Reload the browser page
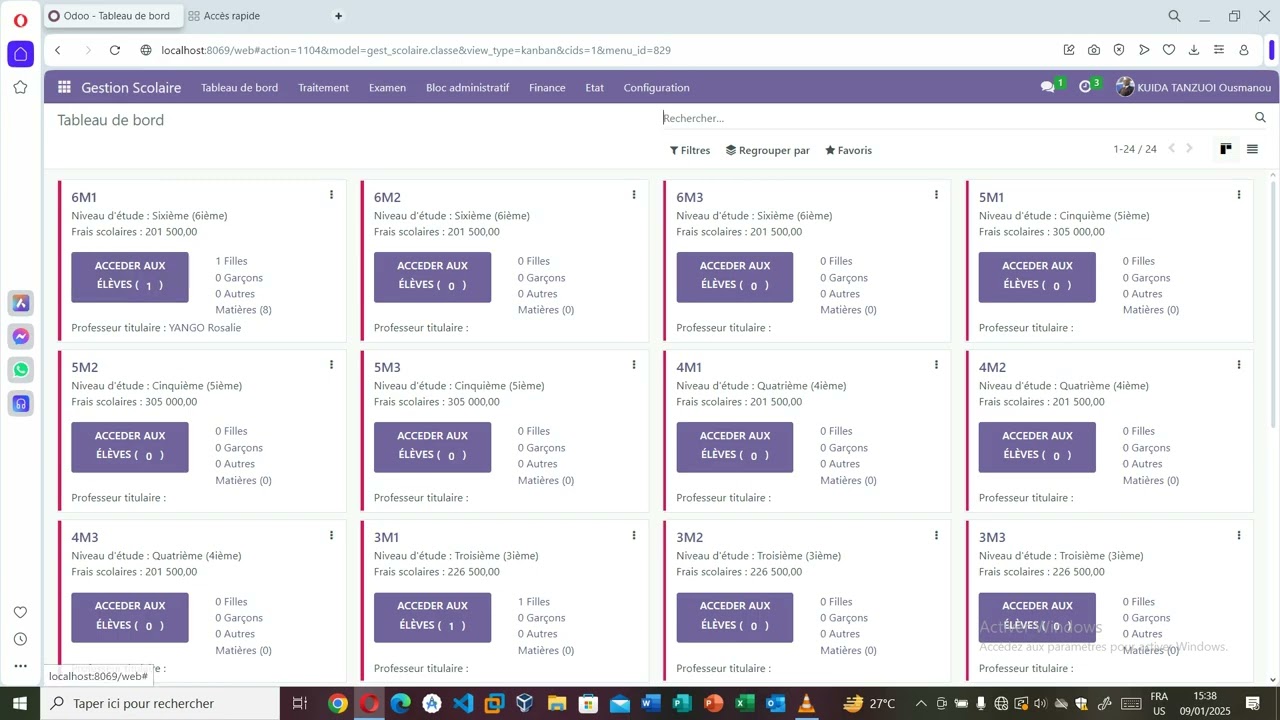1280x720 pixels. click(115, 50)
